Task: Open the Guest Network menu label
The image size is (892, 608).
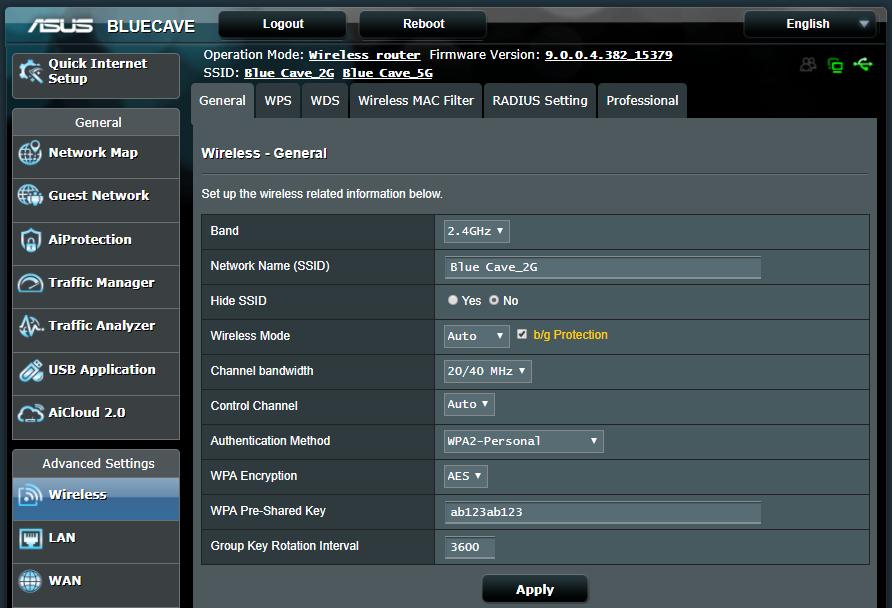Action: [99, 196]
